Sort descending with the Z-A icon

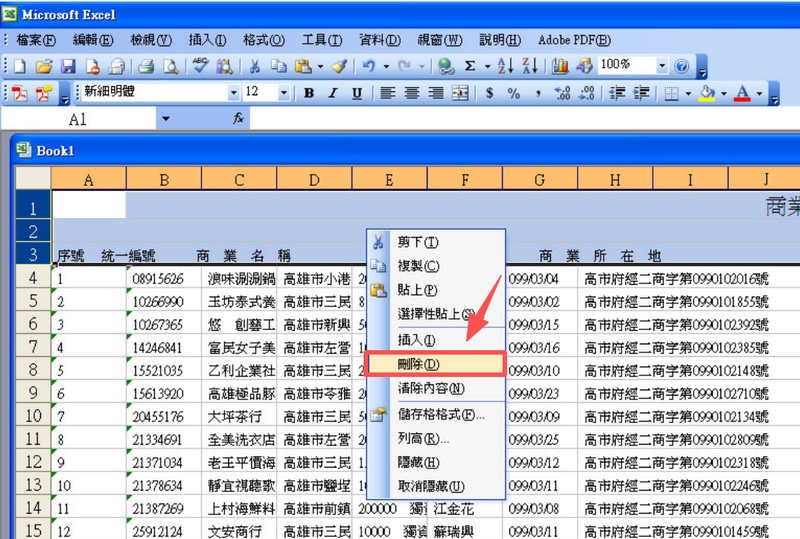[530, 66]
